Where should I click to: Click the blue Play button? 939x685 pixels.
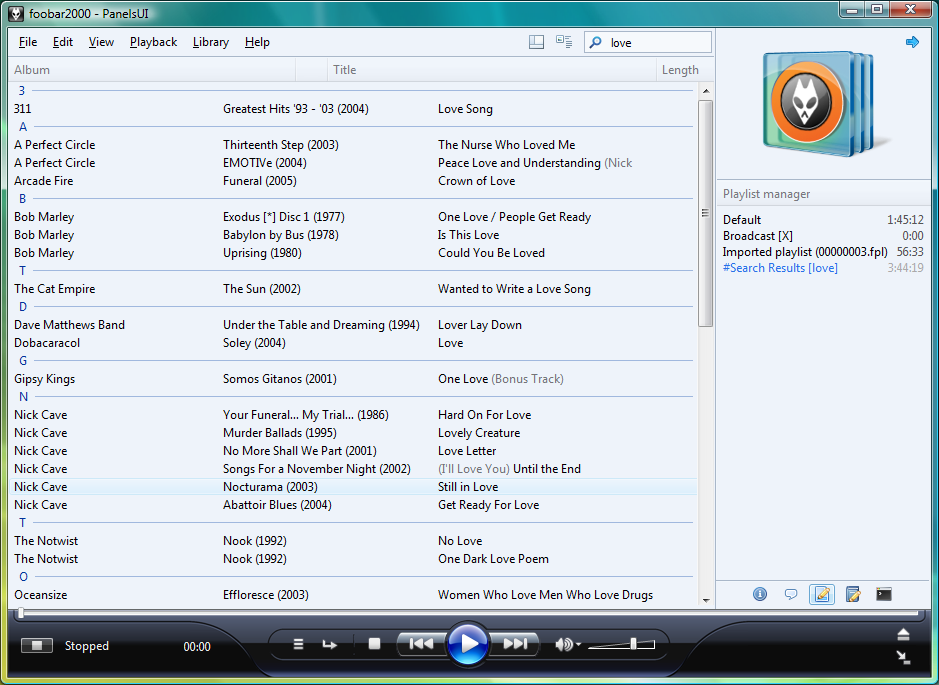[x=467, y=644]
